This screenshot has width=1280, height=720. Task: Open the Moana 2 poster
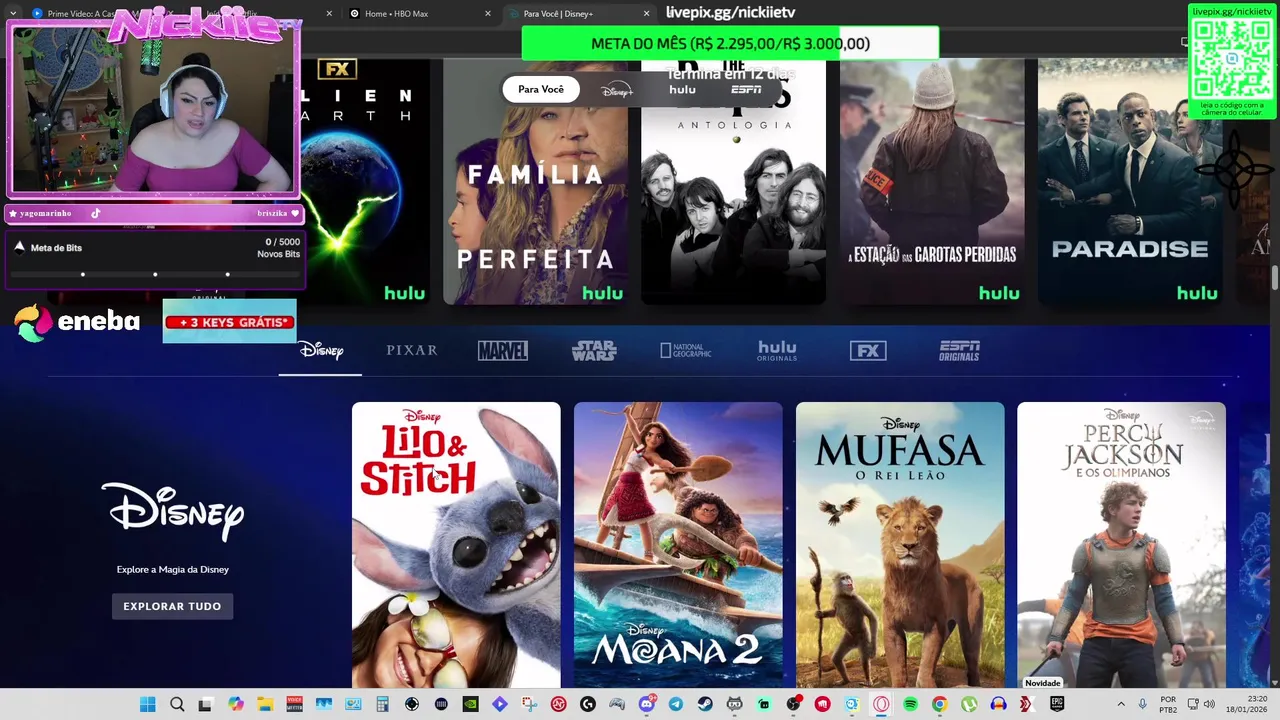(678, 545)
